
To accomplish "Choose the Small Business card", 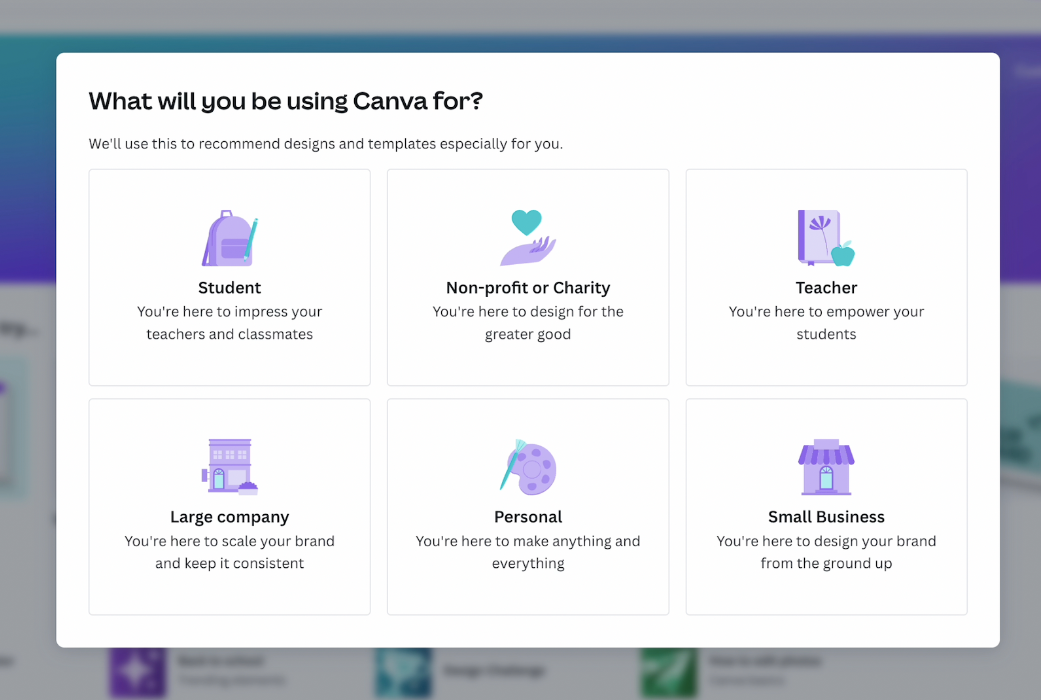I will [826, 506].
